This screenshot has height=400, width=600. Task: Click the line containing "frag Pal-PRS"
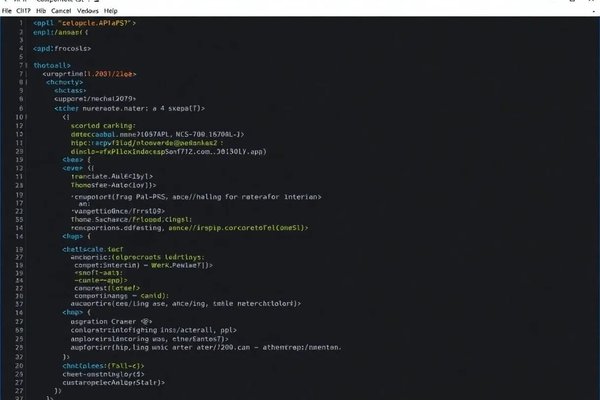[x=196, y=197]
